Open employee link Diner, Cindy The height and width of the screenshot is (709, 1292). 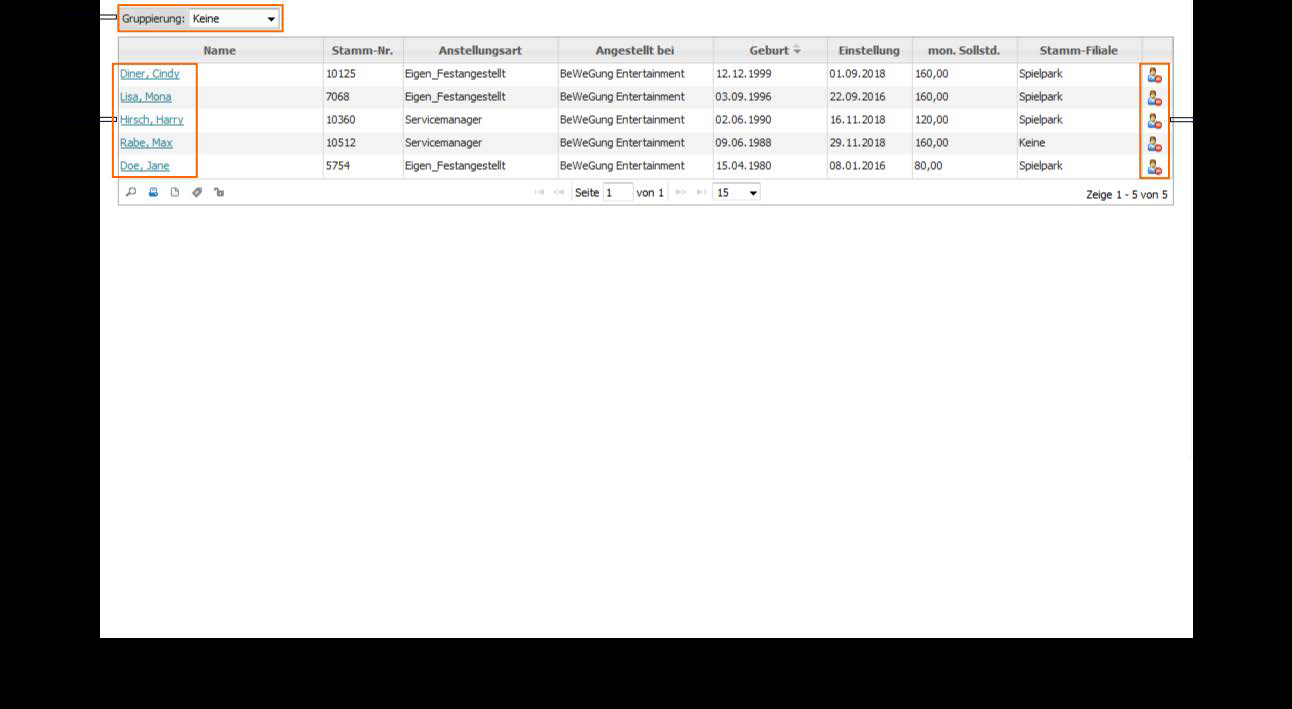click(150, 74)
